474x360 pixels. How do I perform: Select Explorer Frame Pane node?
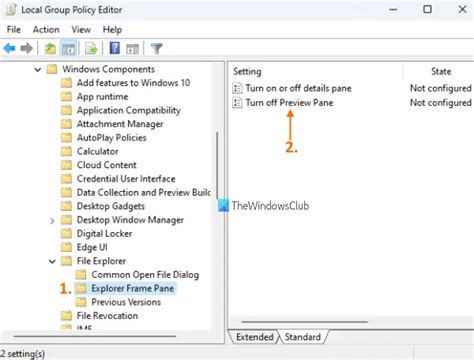click(x=133, y=288)
